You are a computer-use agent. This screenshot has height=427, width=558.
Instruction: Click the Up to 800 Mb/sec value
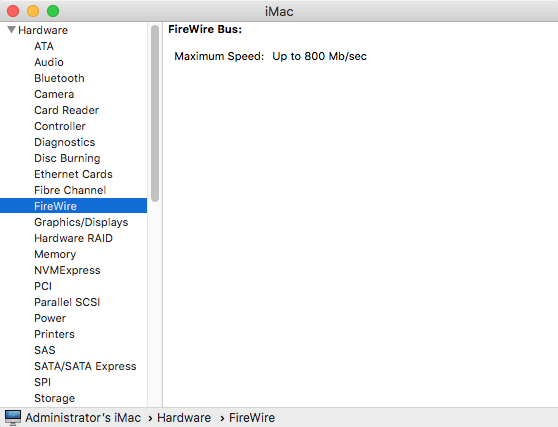coord(319,56)
